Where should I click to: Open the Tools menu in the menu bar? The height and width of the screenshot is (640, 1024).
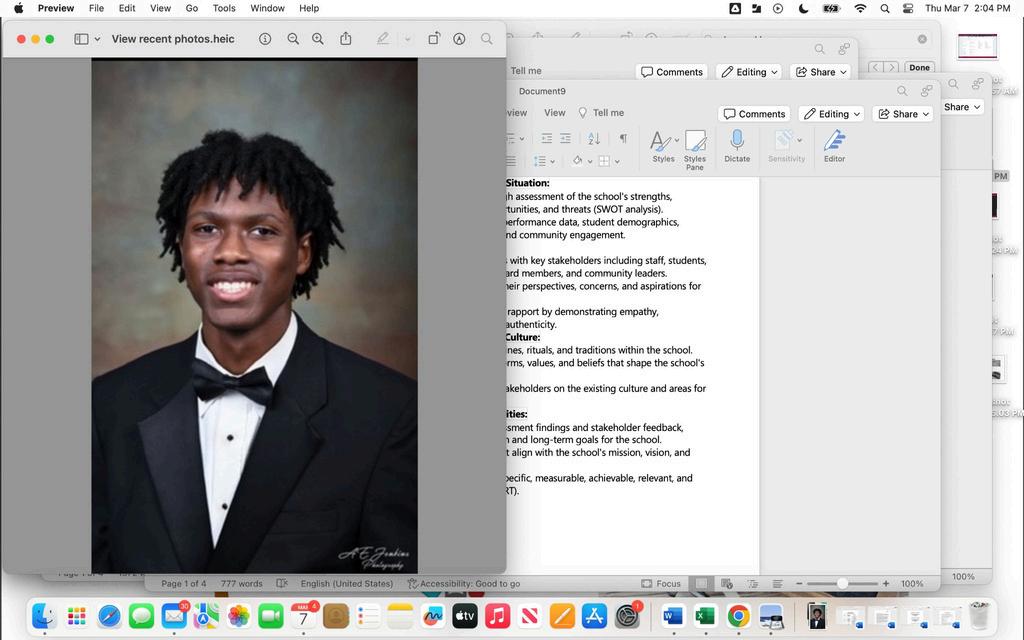[x=224, y=8]
